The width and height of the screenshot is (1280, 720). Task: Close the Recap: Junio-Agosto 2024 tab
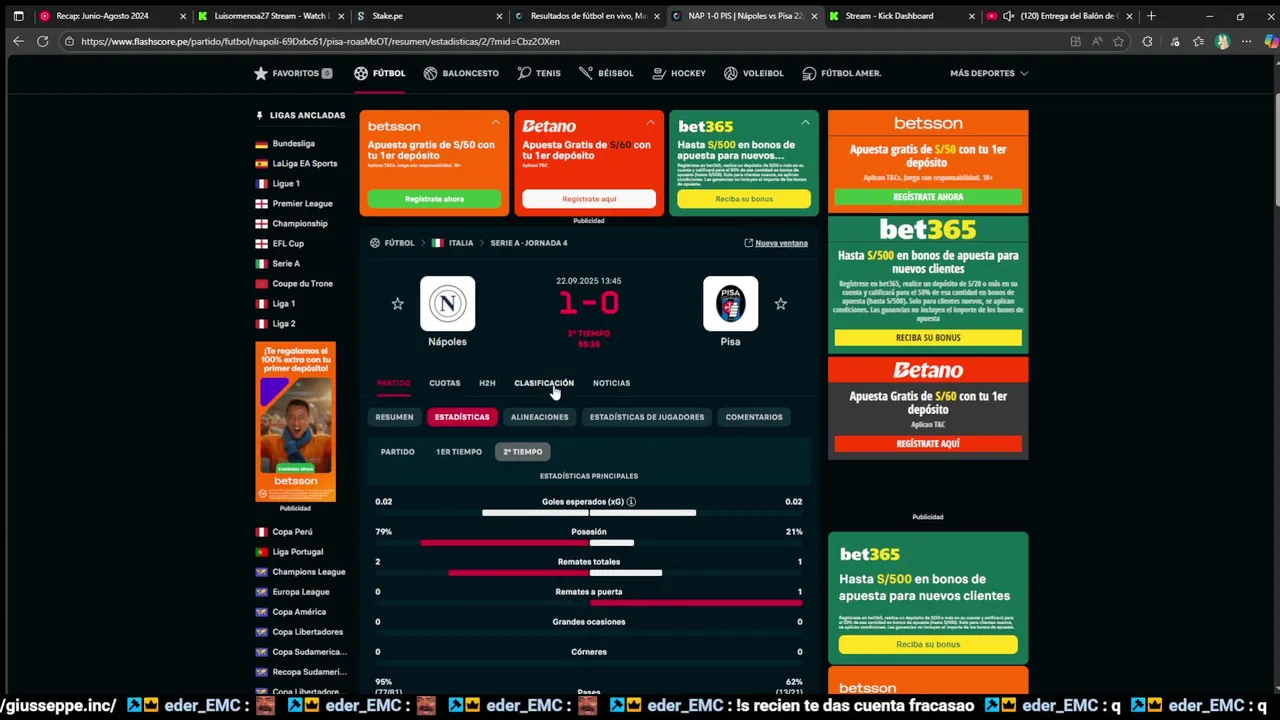183,16
